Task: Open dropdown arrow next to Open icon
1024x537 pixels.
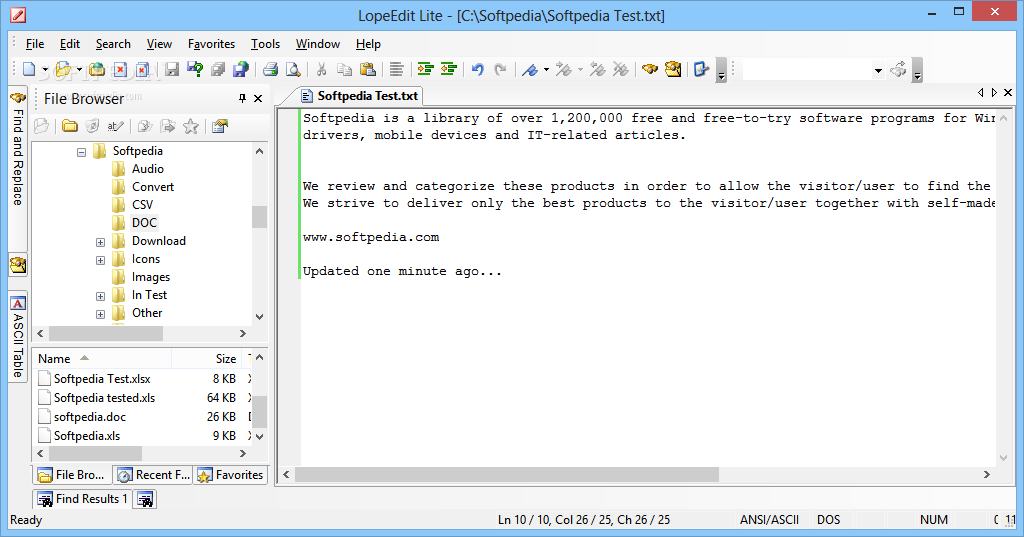Action: pyautogui.click(x=79, y=69)
